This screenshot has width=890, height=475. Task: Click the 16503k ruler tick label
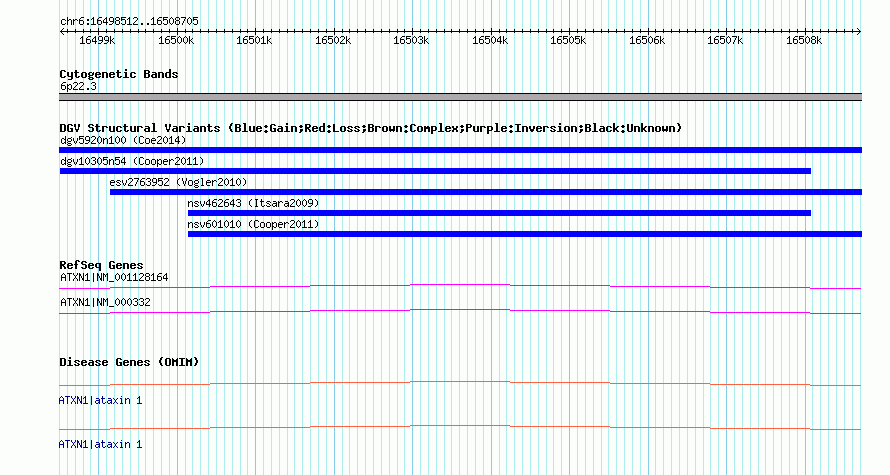pyautogui.click(x=412, y=40)
